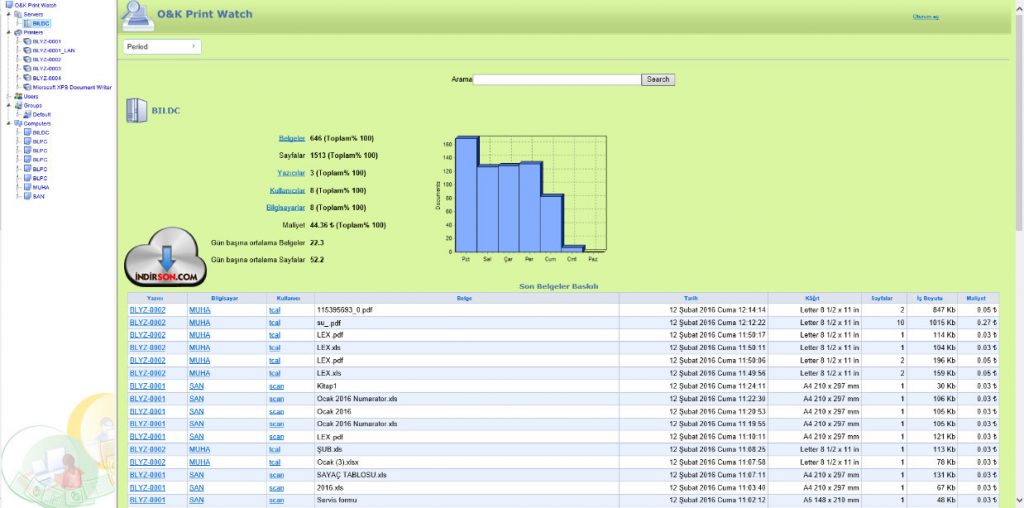The height and width of the screenshot is (508, 1024).
Task: Select SAN computer in the tree
Action: [39, 197]
